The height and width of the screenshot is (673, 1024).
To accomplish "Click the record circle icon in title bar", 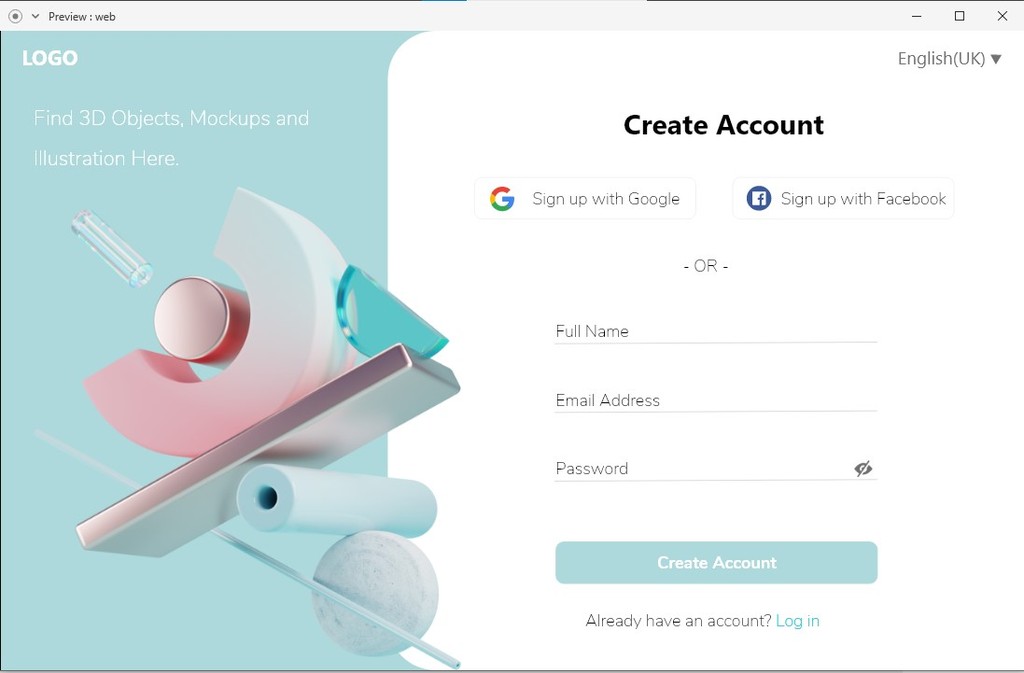I will coord(15,16).
